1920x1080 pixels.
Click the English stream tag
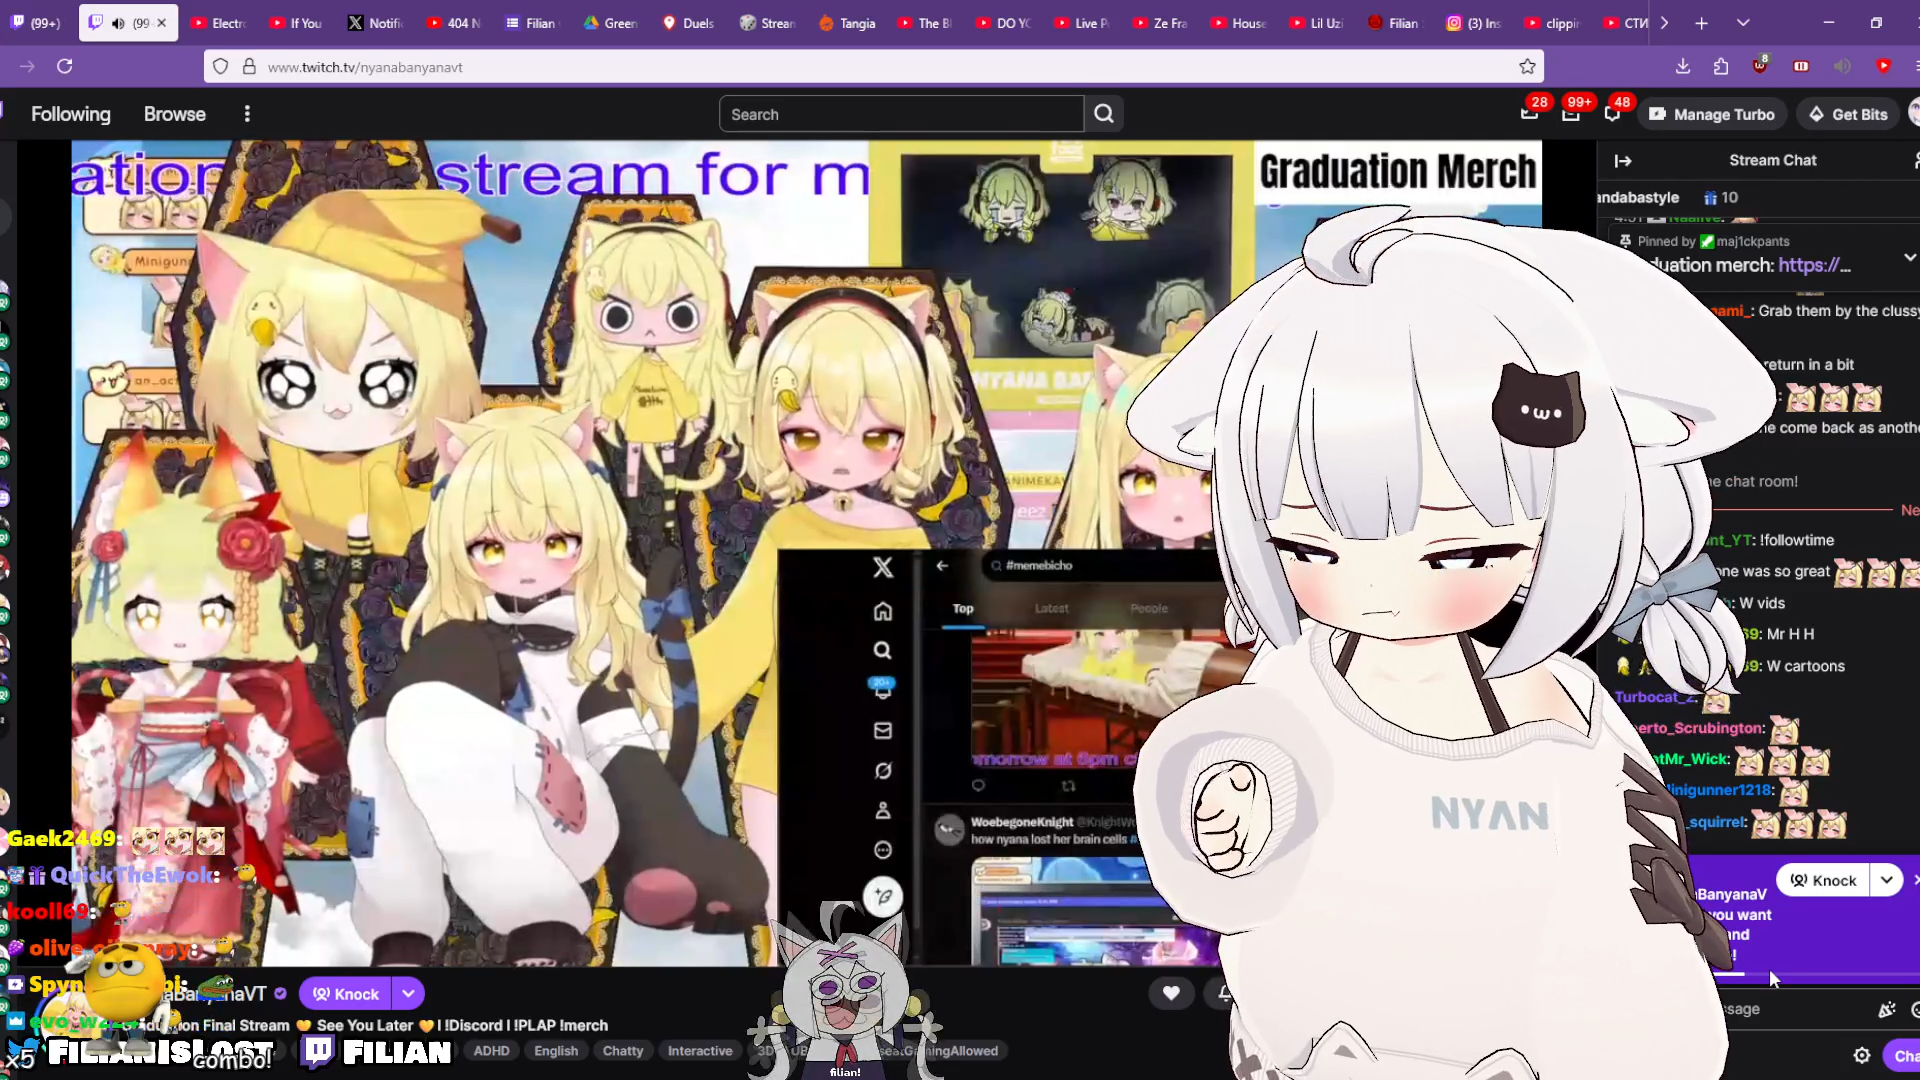click(x=556, y=1051)
